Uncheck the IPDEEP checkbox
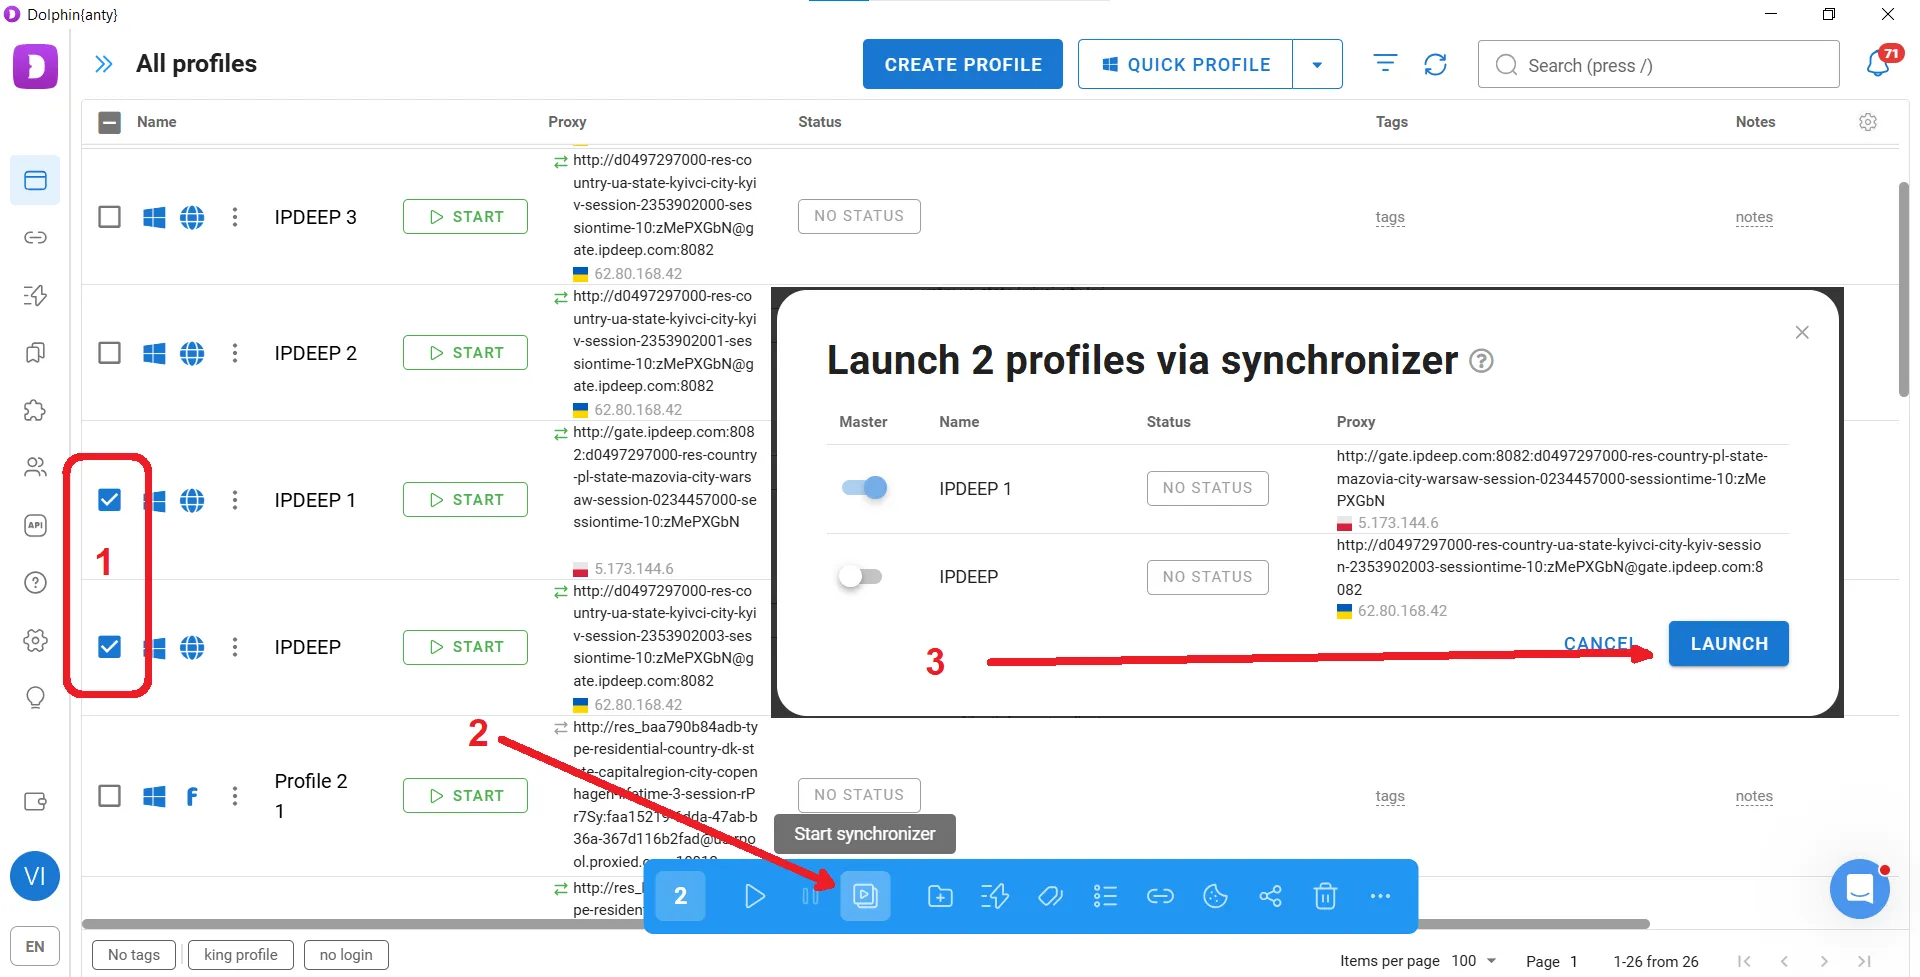Screen dimensions: 1920x977 [x=110, y=647]
